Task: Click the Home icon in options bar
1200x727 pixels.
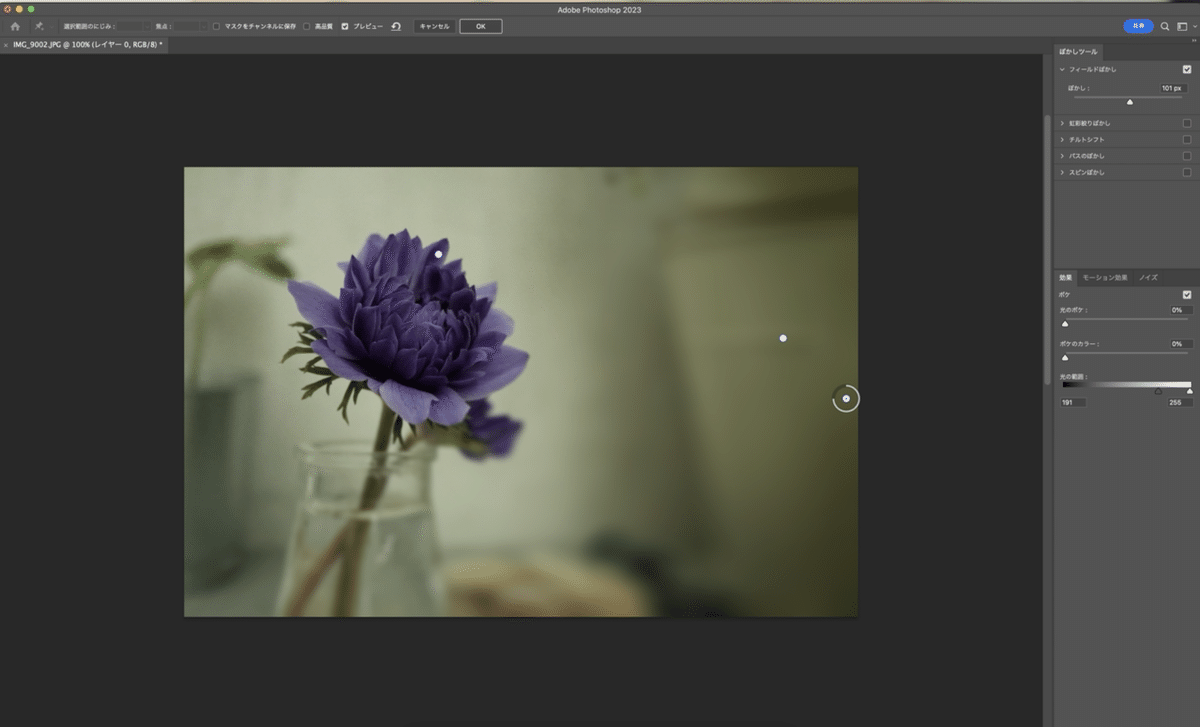Action: click(15, 26)
